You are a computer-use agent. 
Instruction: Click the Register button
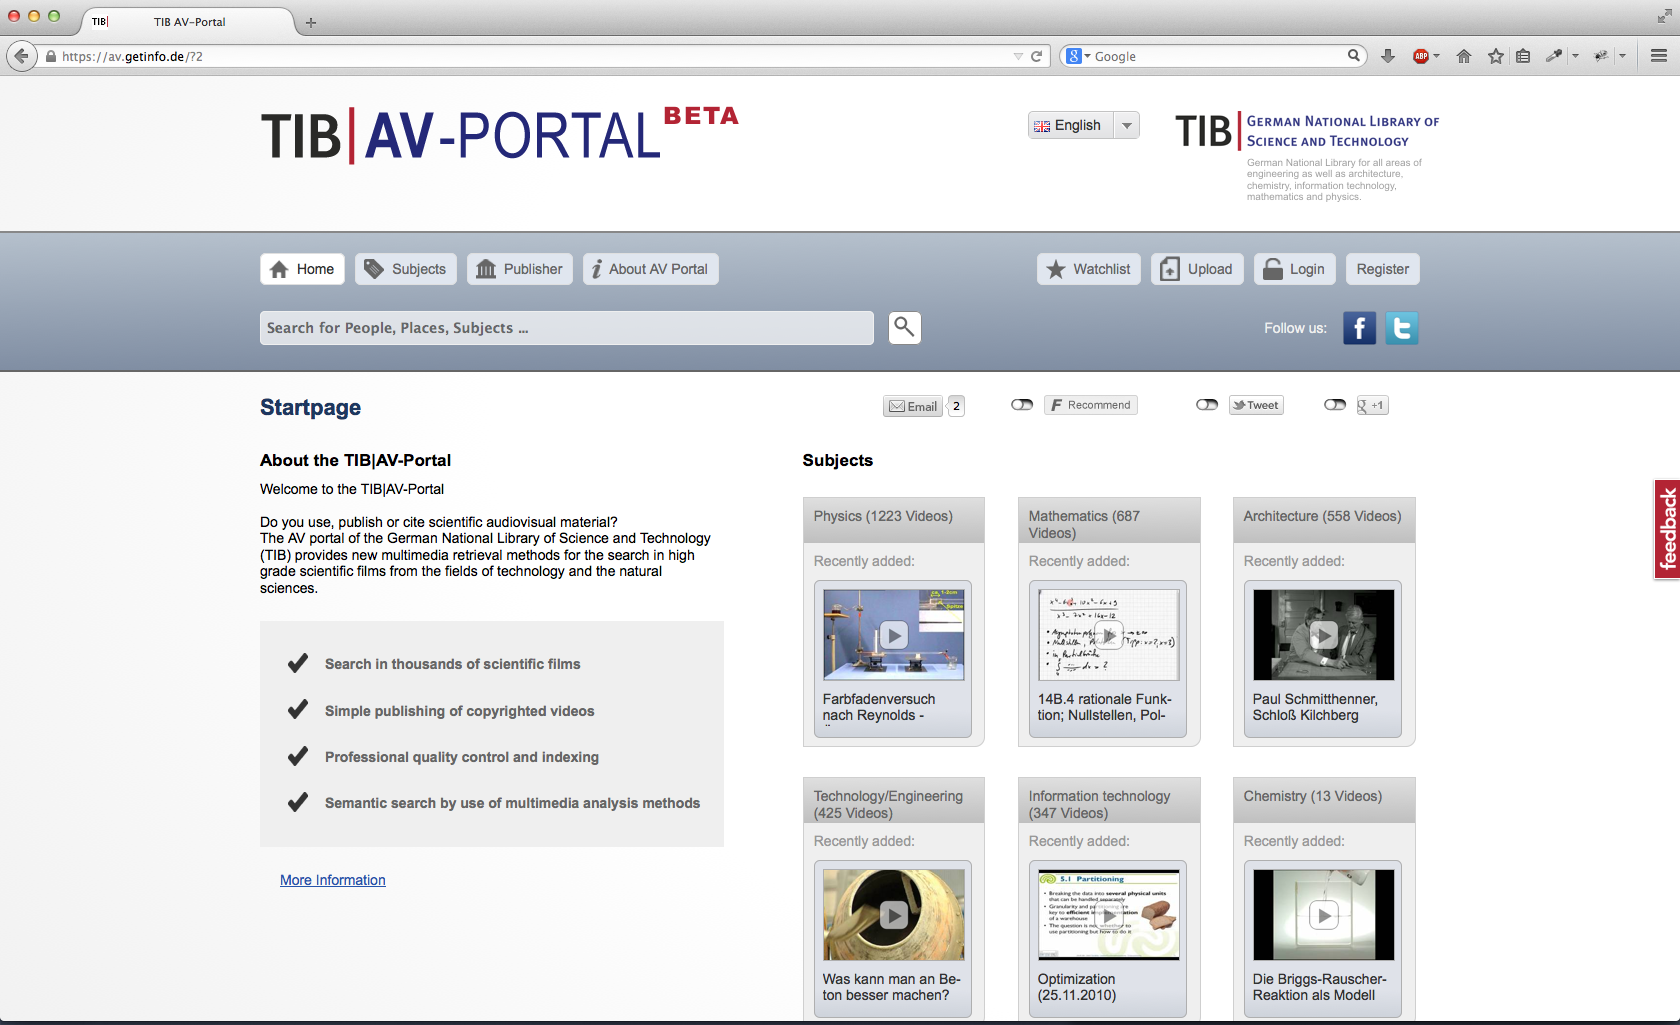tap(1382, 269)
